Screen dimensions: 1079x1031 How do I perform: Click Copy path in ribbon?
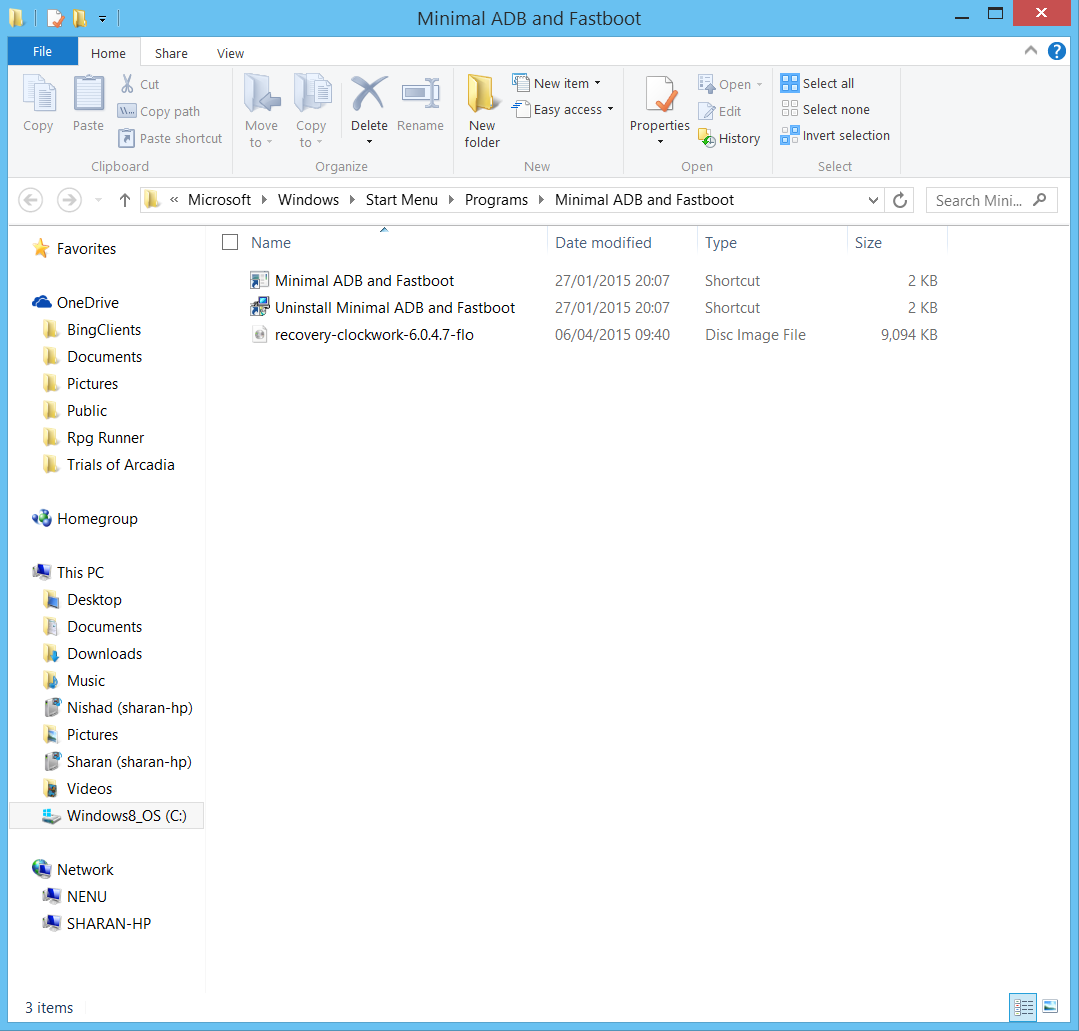(x=159, y=111)
